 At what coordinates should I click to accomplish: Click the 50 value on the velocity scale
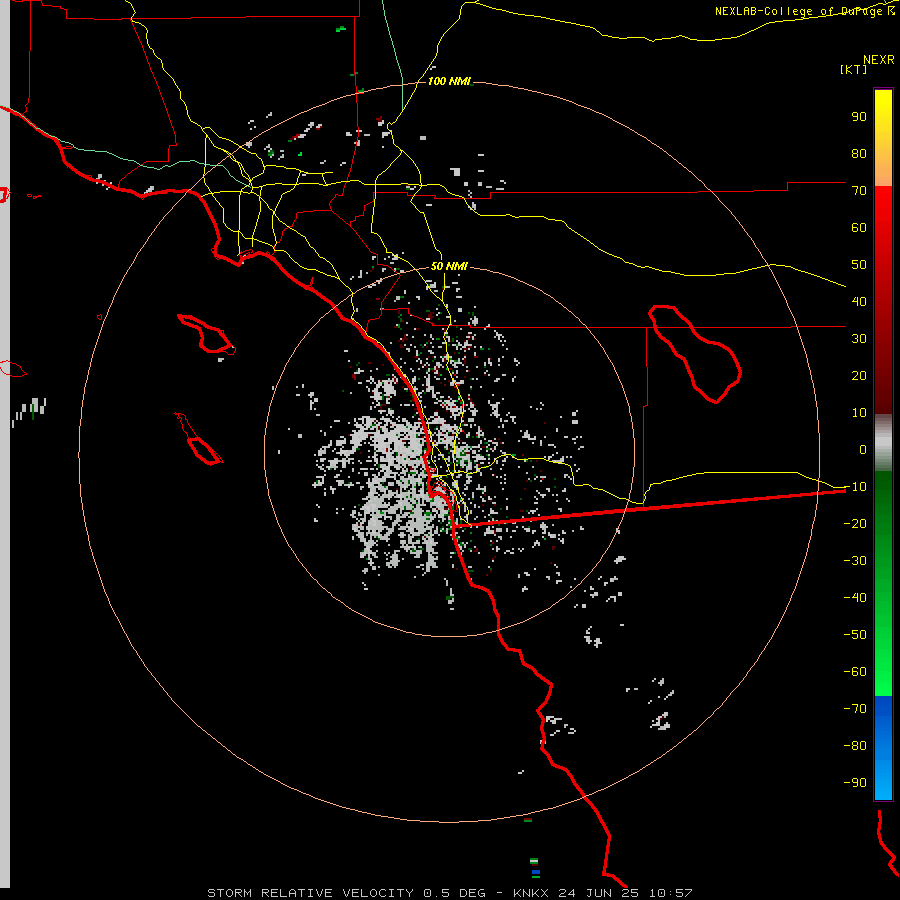point(859,265)
